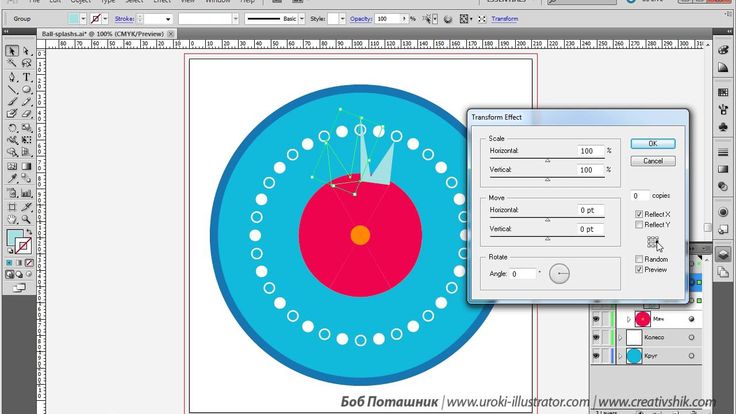Viewport: 736px width, 414px height.
Task: Toggle the Preview checkbox
Action: (639, 269)
